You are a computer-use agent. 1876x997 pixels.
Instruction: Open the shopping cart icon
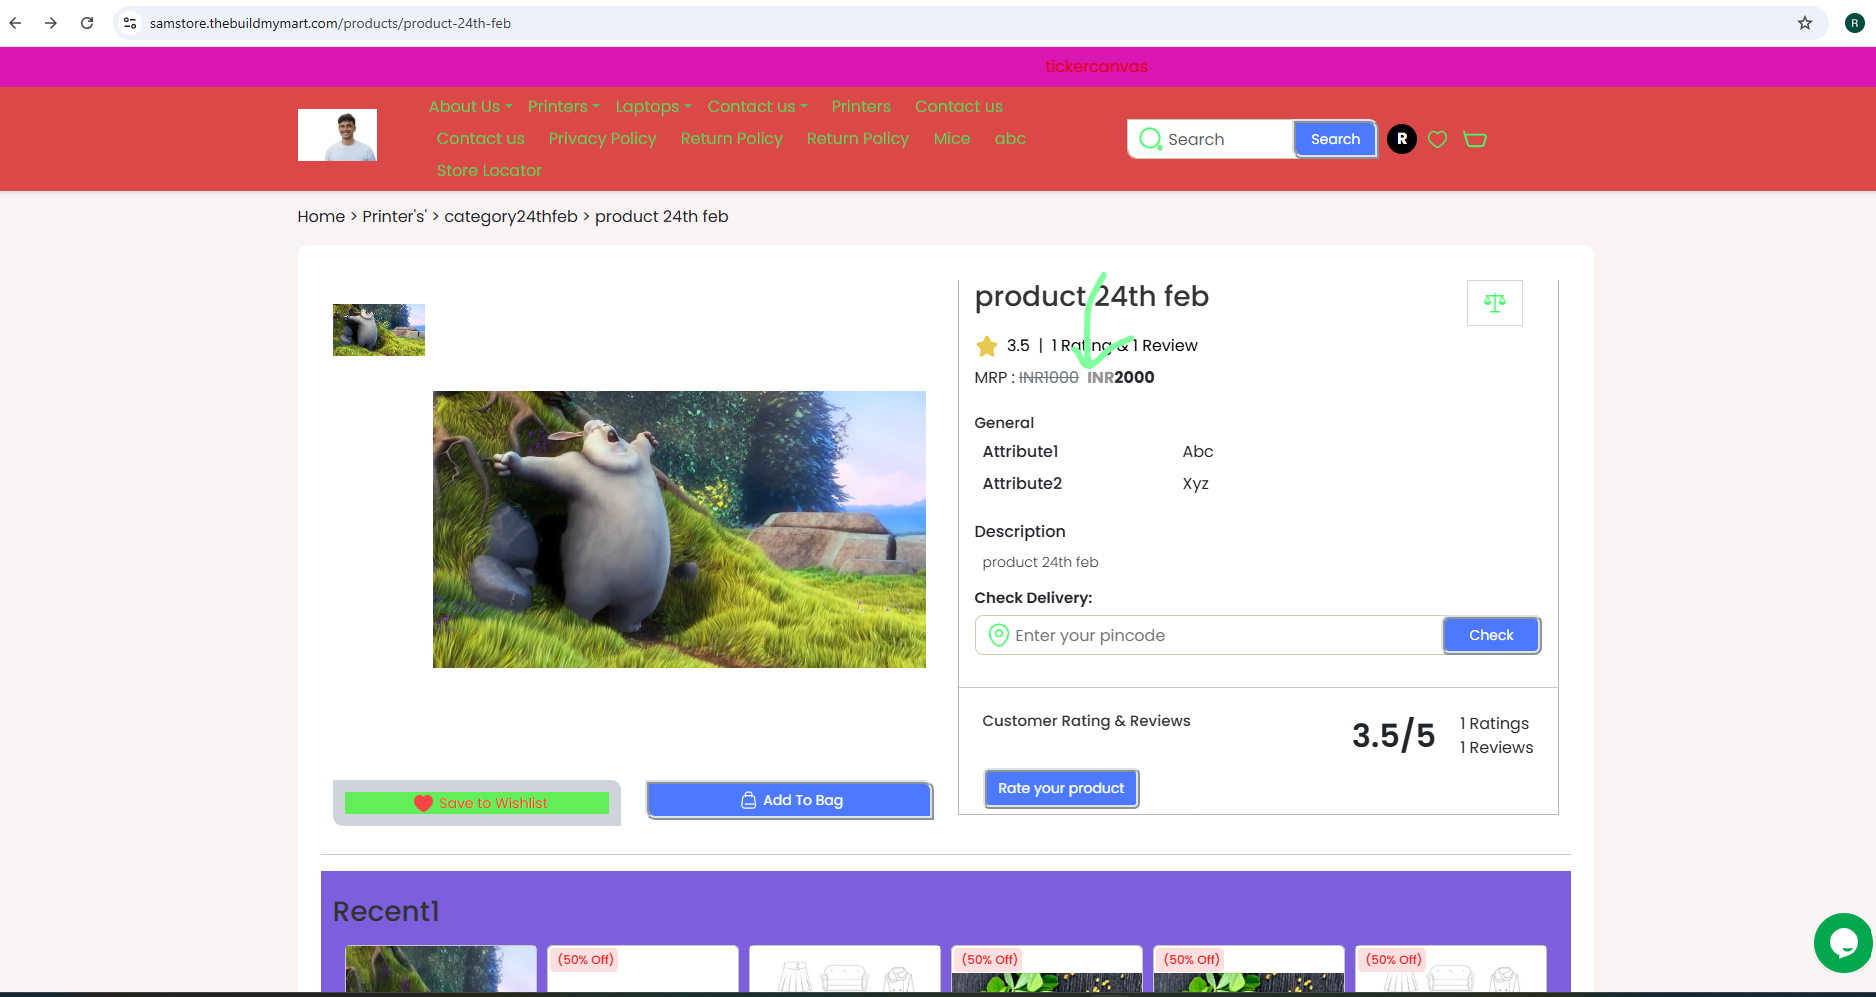tap(1475, 139)
